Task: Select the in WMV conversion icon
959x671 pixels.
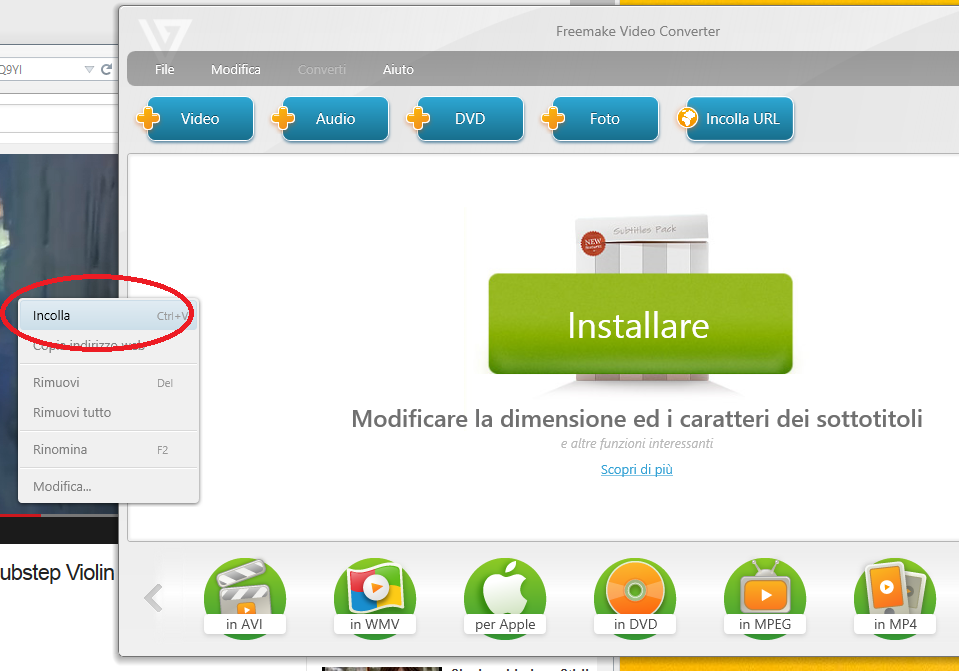Action: [375, 598]
